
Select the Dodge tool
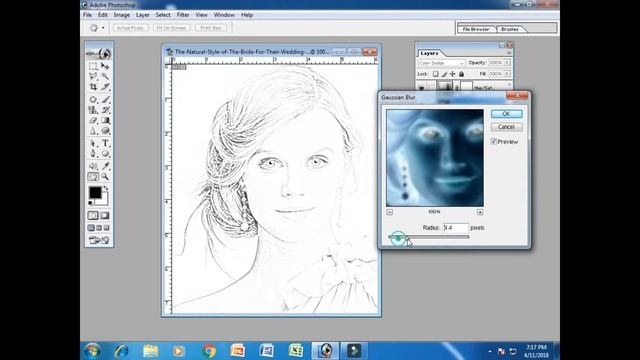point(105,131)
